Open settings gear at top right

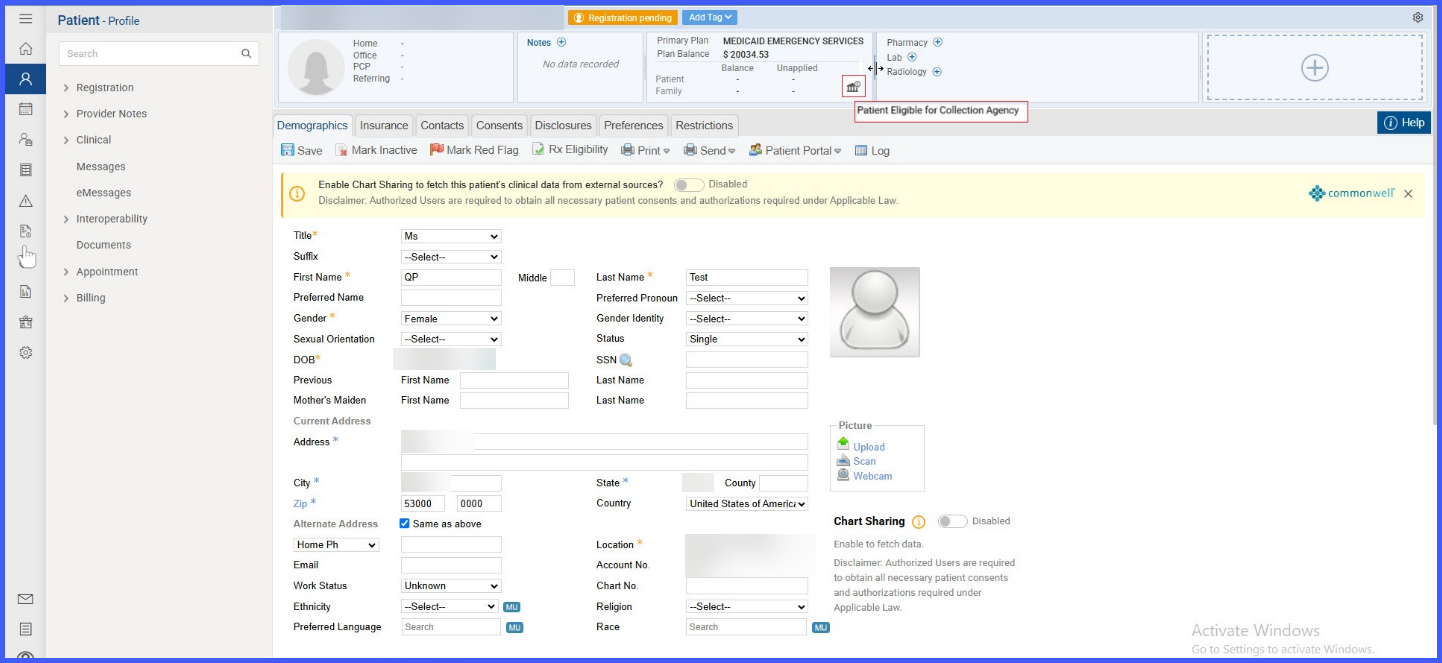click(1418, 17)
